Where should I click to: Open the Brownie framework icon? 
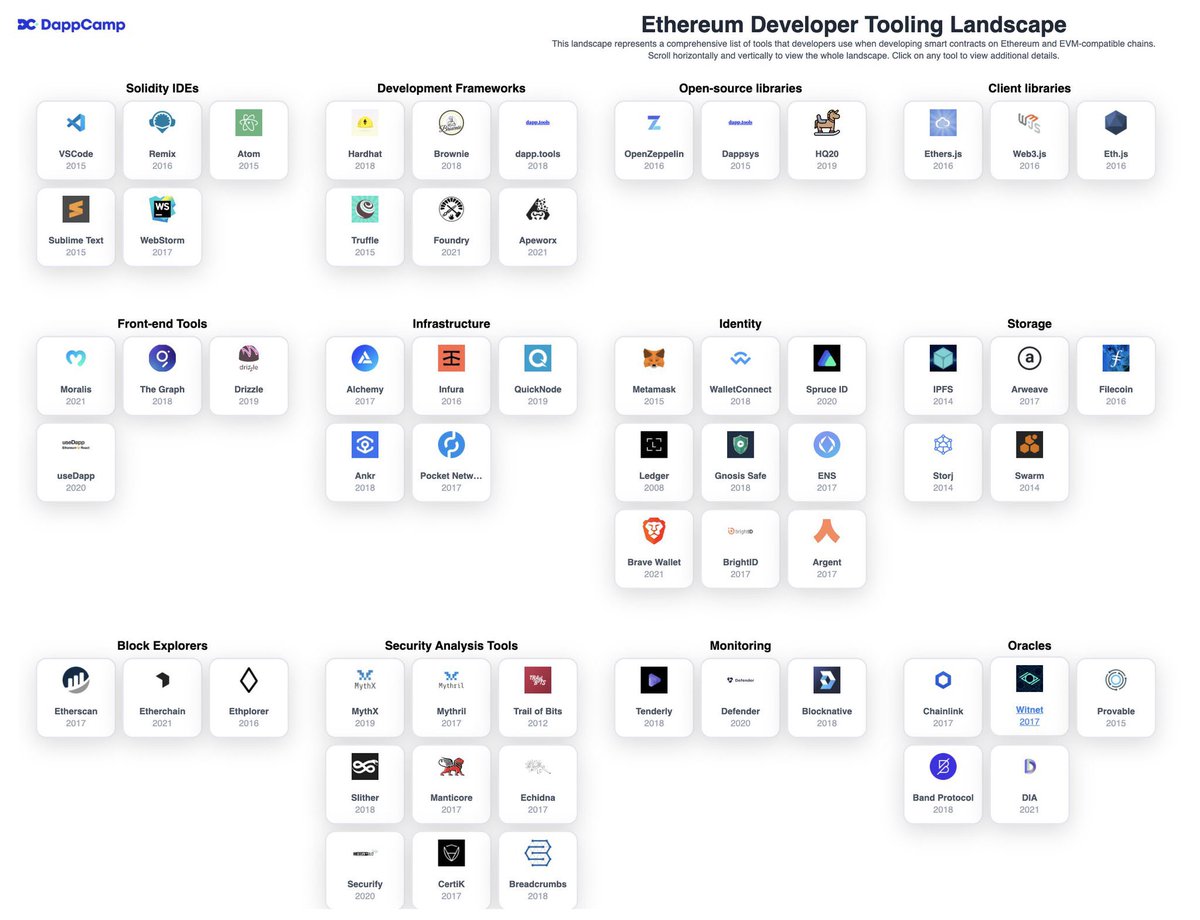click(x=451, y=123)
